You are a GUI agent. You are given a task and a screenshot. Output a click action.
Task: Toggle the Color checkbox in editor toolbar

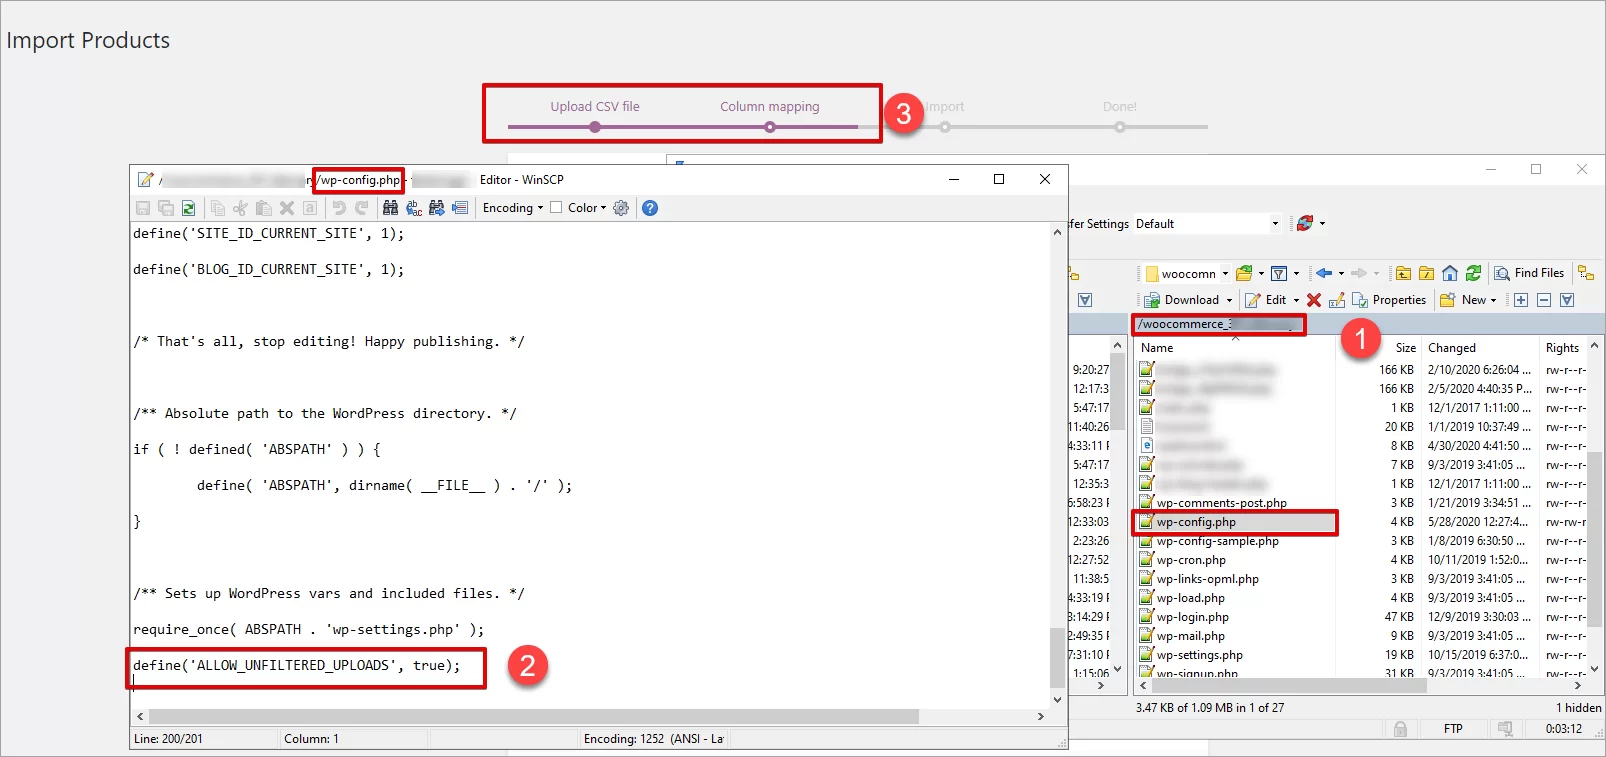pyautogui.click(x=556, y=208)
